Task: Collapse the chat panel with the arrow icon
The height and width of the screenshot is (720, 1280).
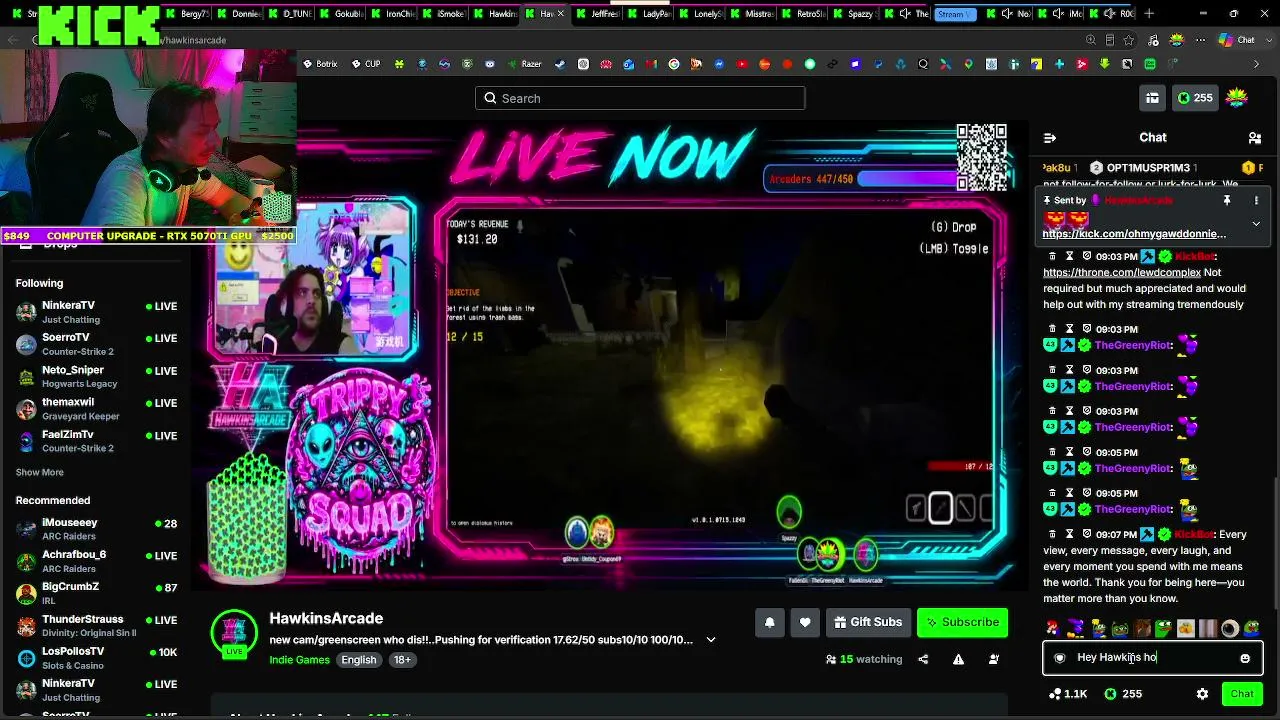Action: pyautogui.click(x=1050, y=138)
